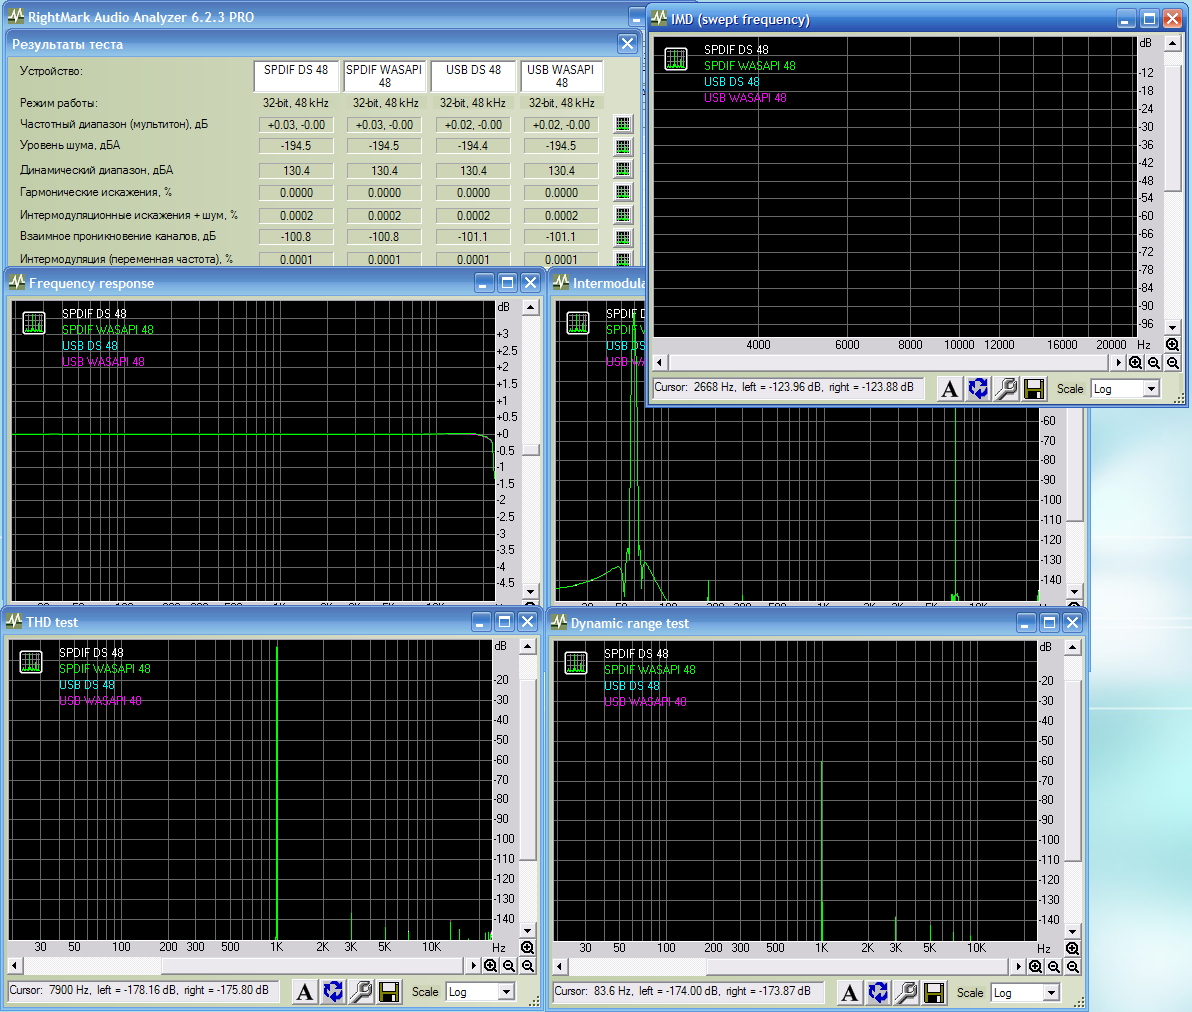The width and height of the screenshot is (1192, 1012).
Task: Click USB DS 48 legend entry in THD test
Action: coord(87,685)
